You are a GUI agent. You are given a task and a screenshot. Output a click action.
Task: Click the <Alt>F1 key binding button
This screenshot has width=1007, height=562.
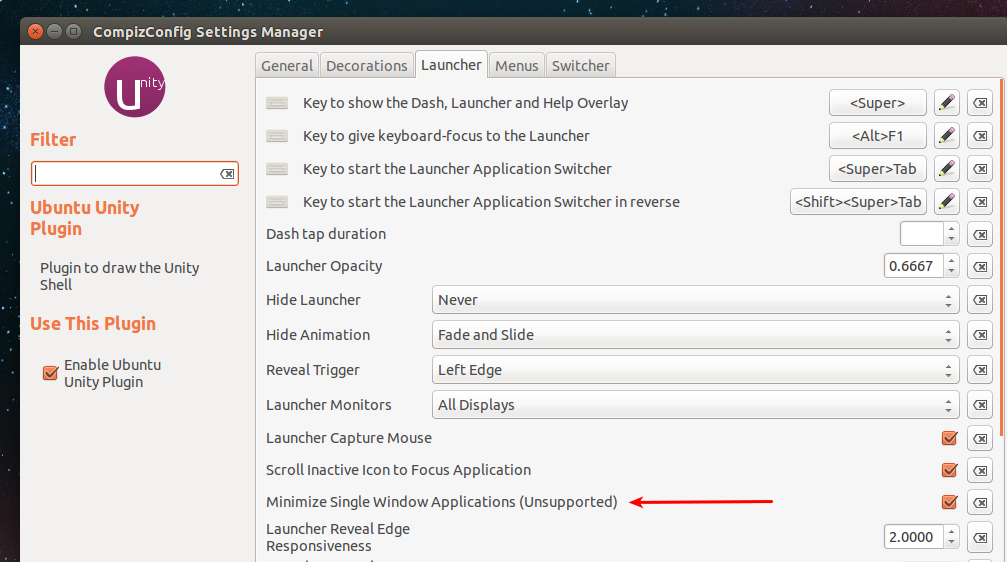click(877, 136)
